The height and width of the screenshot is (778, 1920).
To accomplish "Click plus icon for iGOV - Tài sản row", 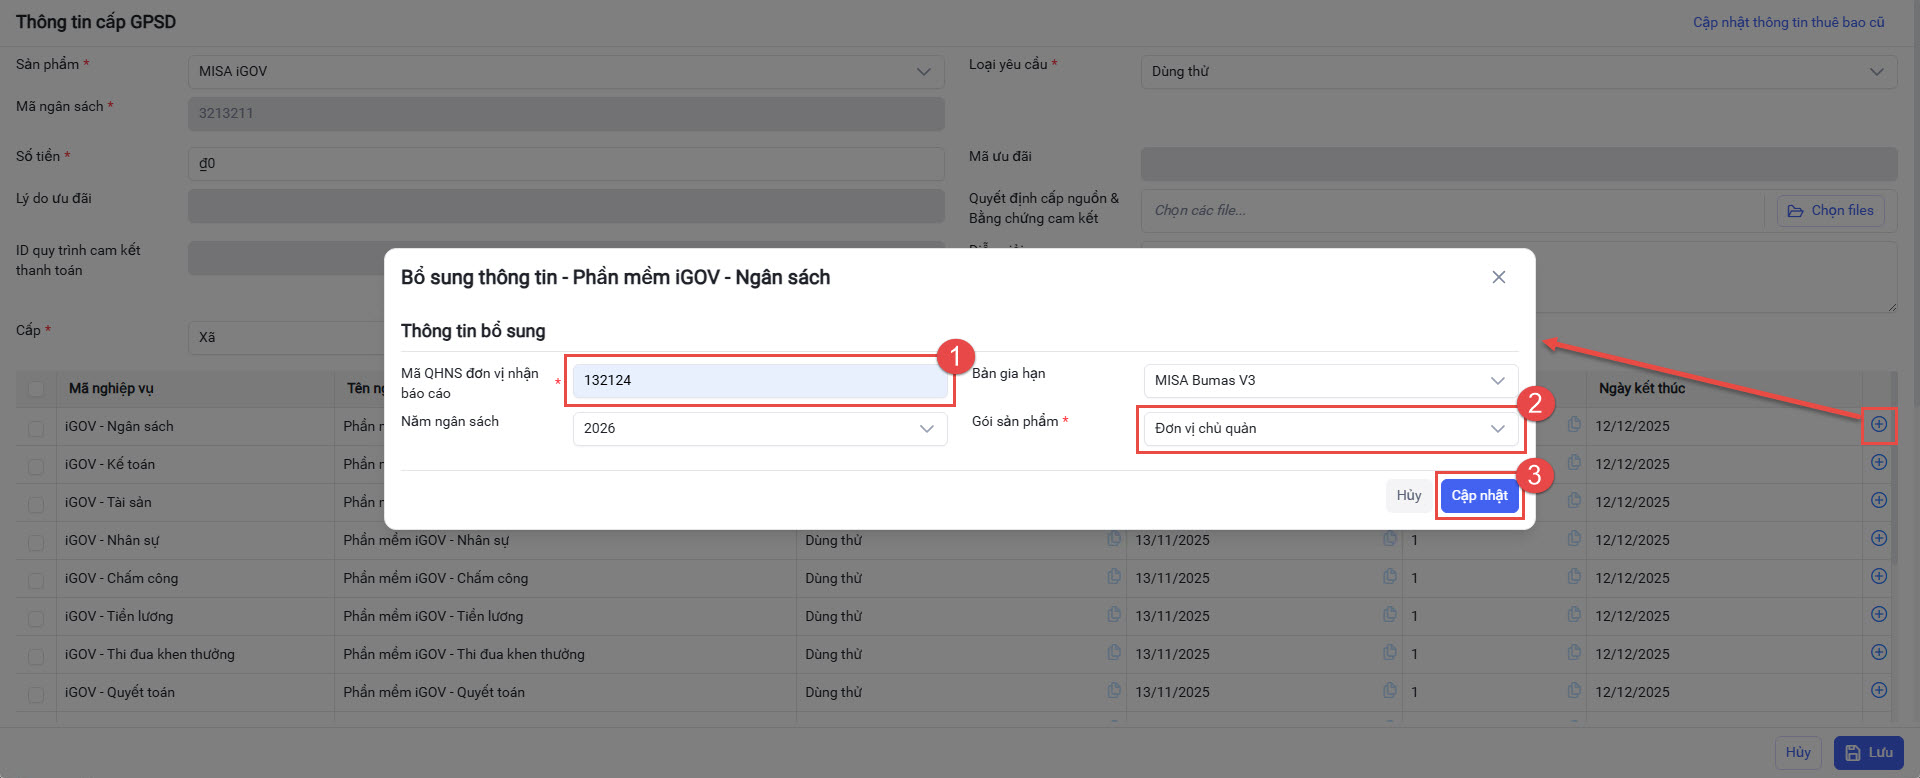I will (1879, 500).
